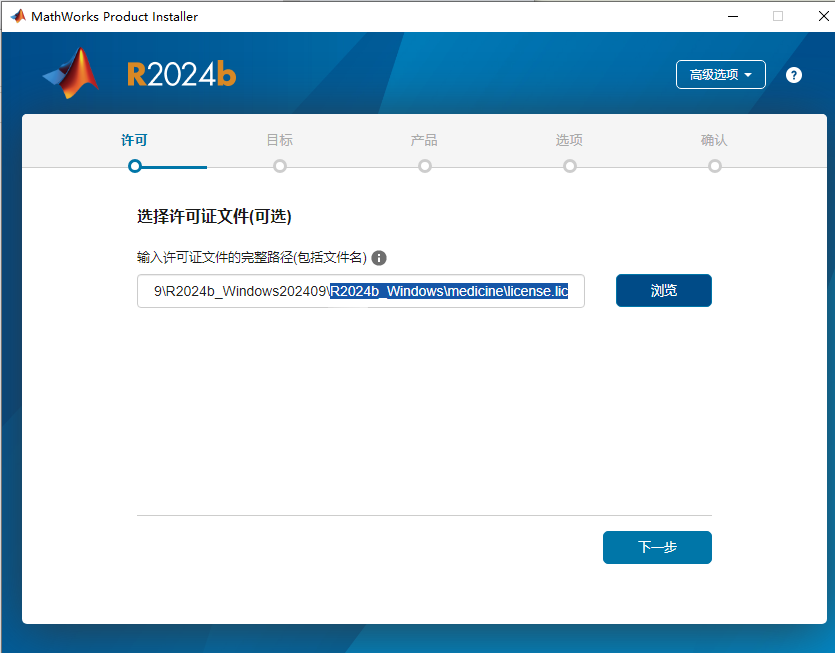Click the MATLAB logo in the header

[x=71, y=74]
